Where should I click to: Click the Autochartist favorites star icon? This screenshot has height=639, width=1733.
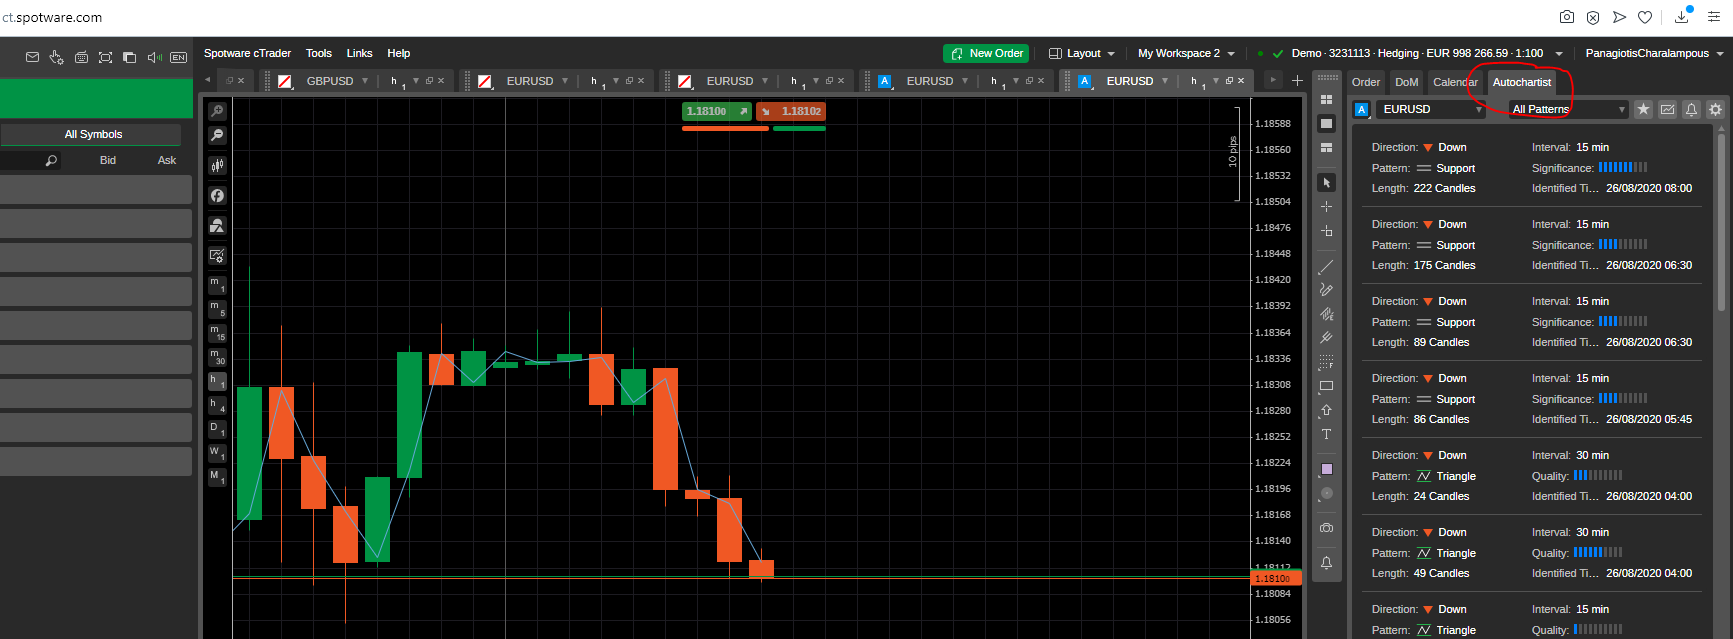click(x=1643, y=110)
